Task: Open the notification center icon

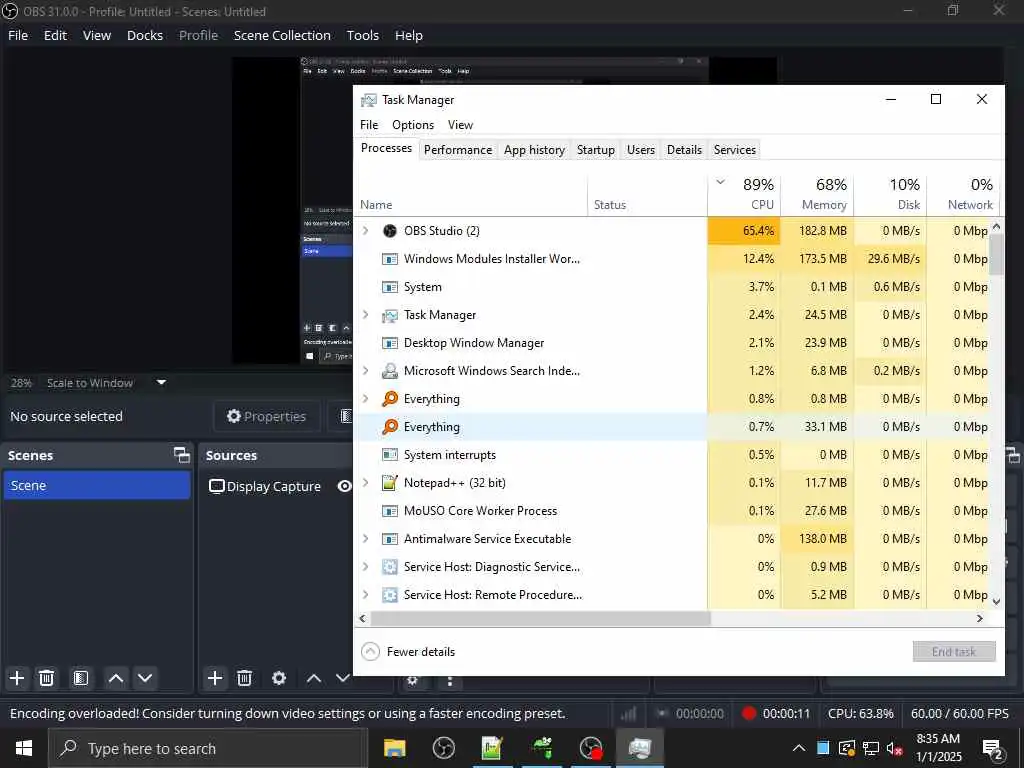Action: pyautogui.click(x=993, y=748)
